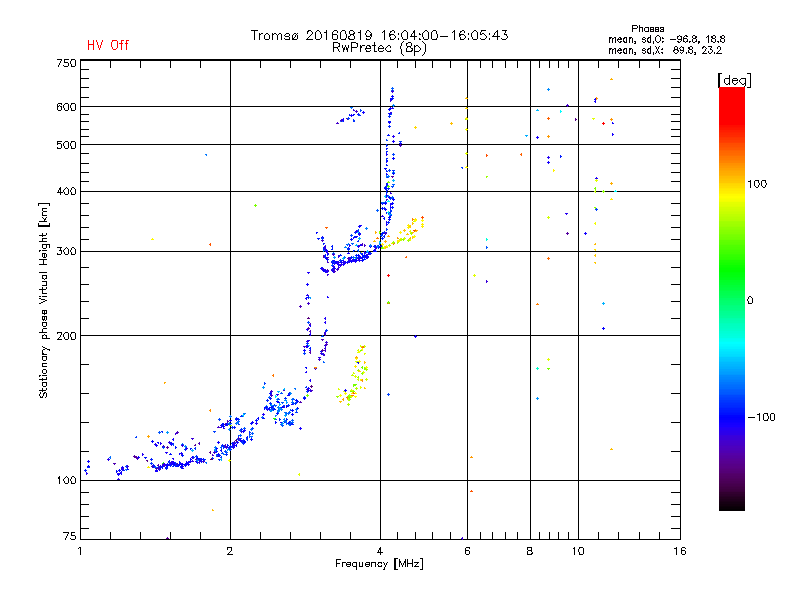800x600 pixels.
Task: Click the 'RwPretec (8p)' subtitle
Action: (379, 48)
